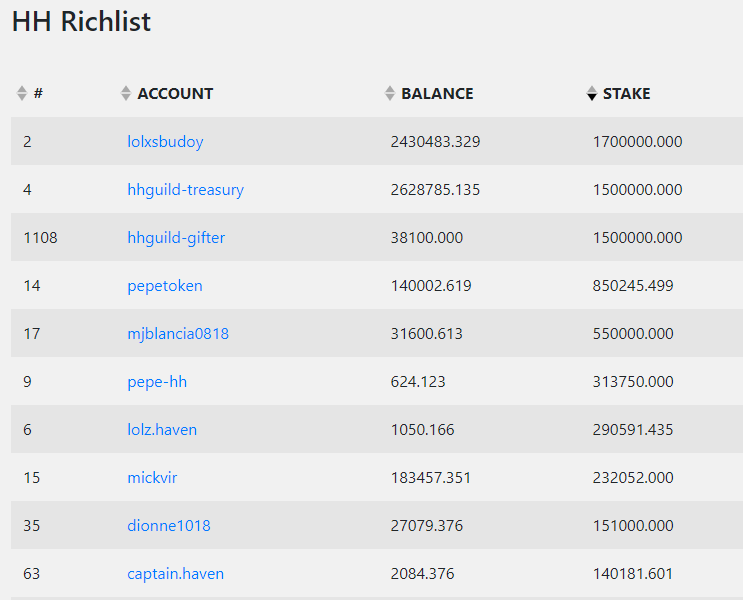Image resolution: width=743 pixels, height=600 pixels.
Task: Select the mjblancia0818 account link
Action: click(178, 334)
